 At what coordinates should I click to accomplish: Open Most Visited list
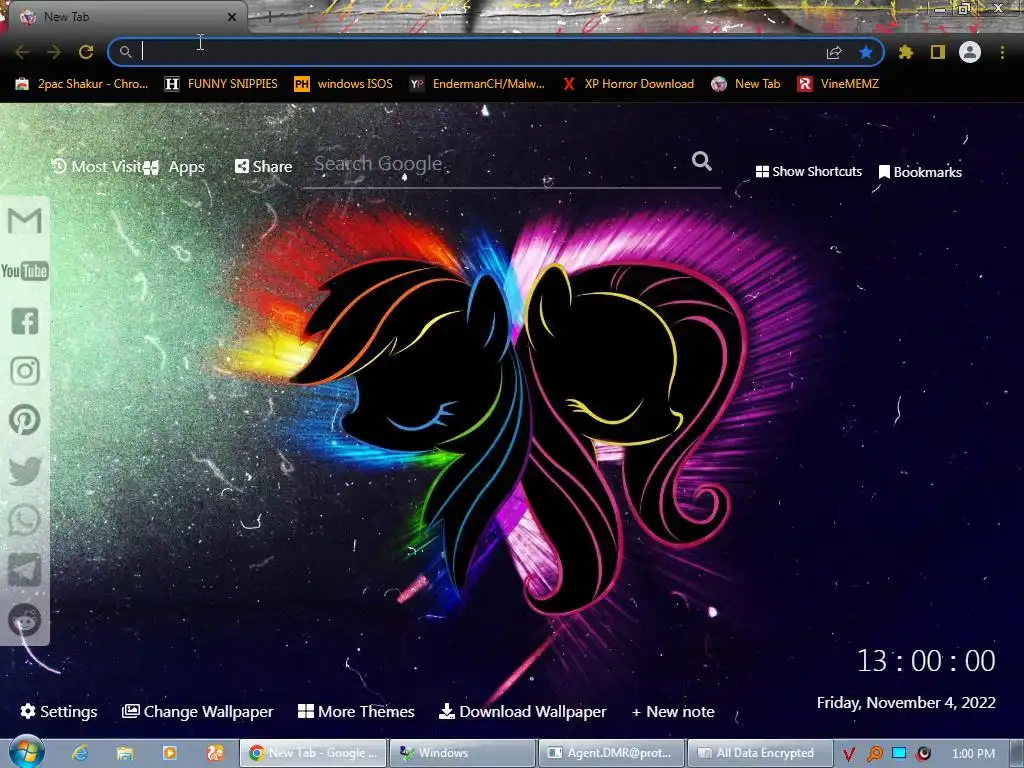click(98, 167)
